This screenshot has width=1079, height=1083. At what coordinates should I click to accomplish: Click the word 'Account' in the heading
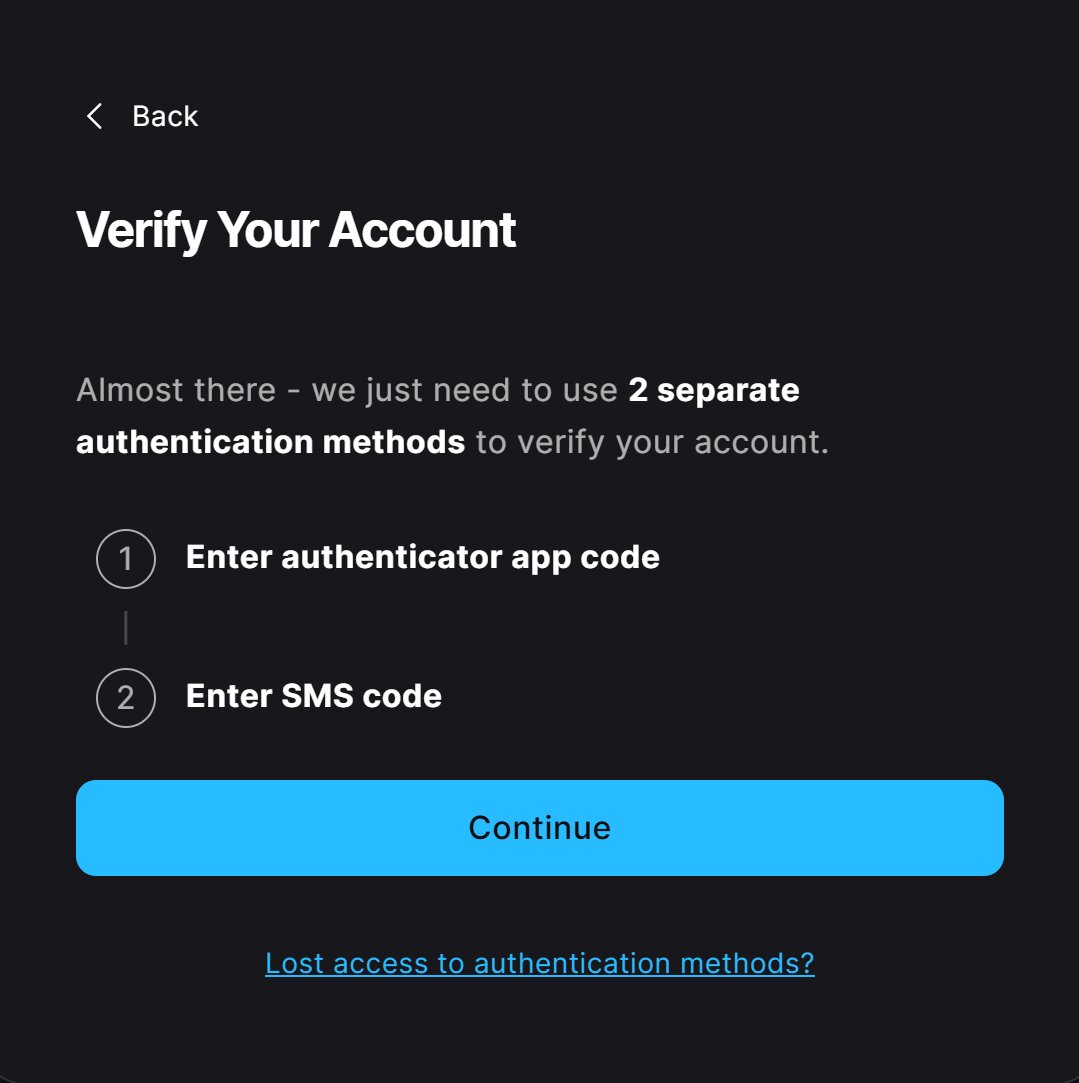422,230
